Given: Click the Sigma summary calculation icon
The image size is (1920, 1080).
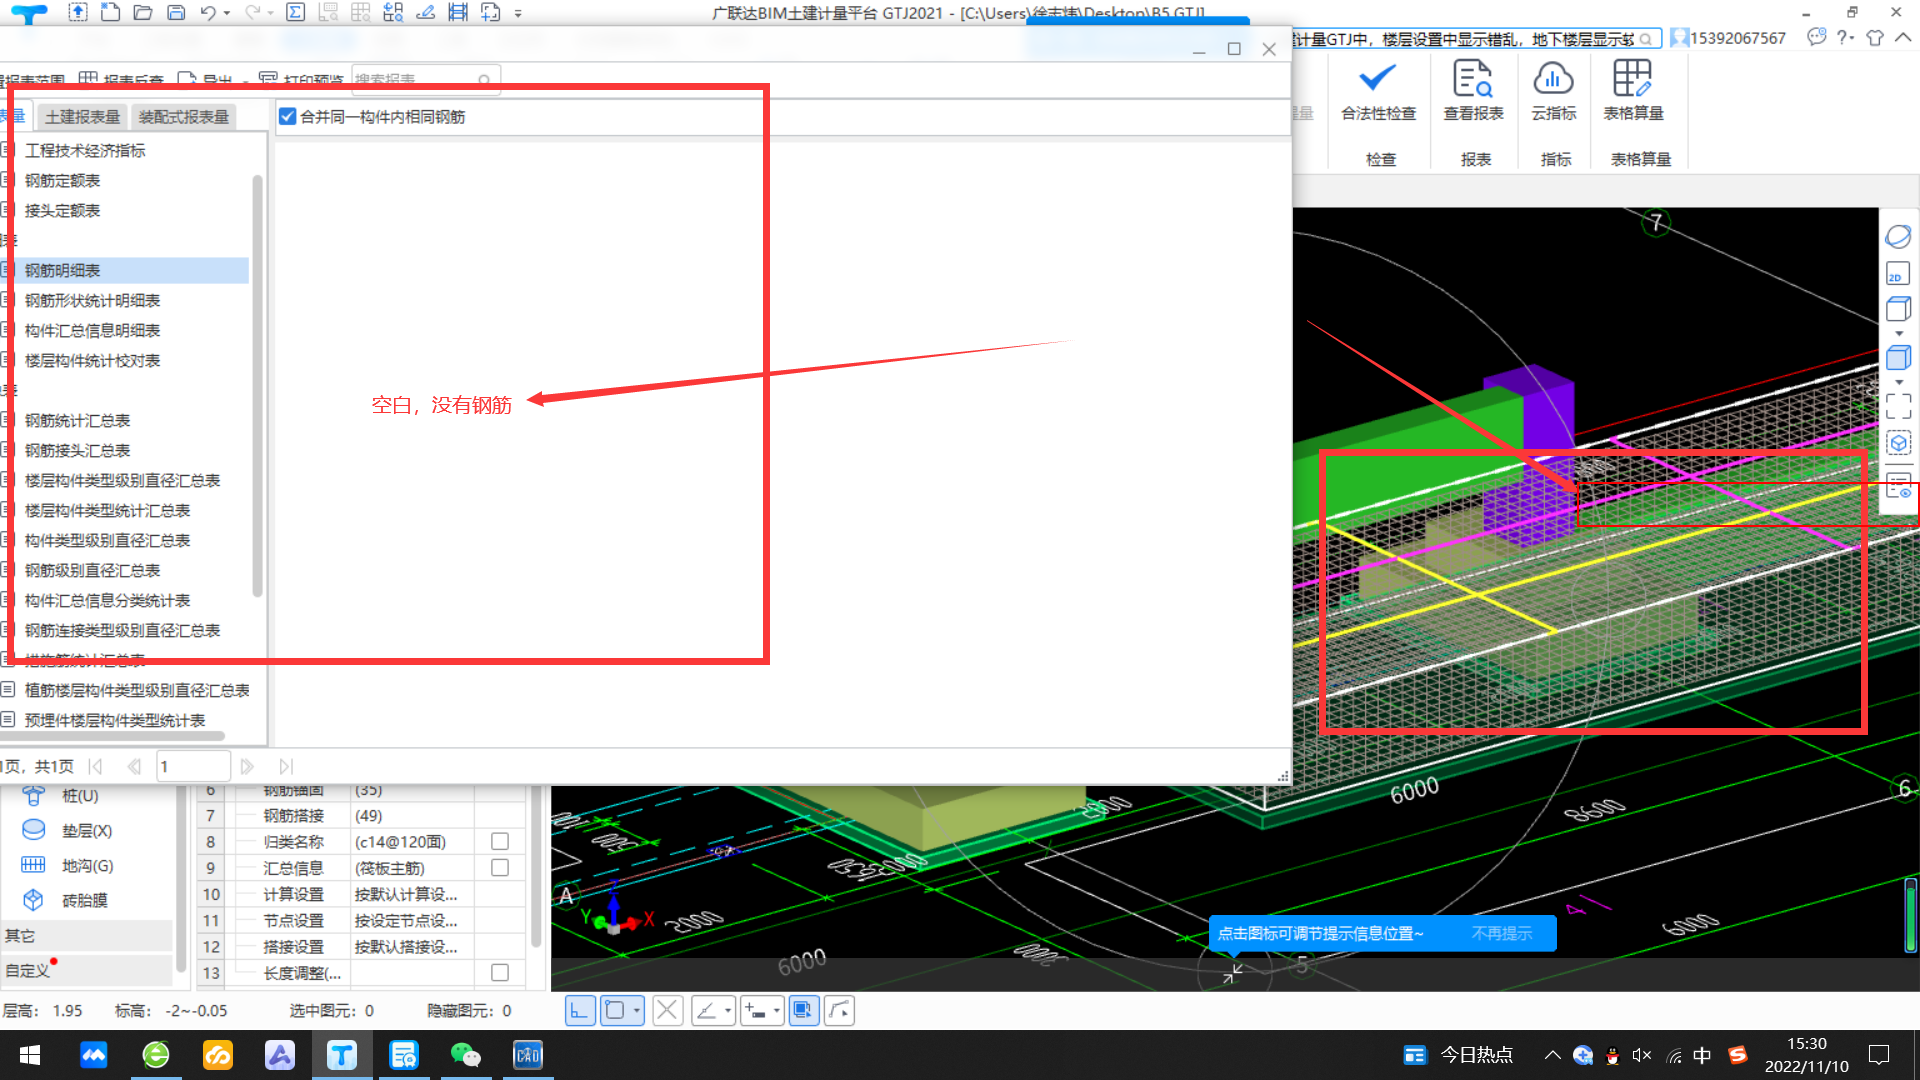Looking at the screenshot, I should [x=296, y=13].
